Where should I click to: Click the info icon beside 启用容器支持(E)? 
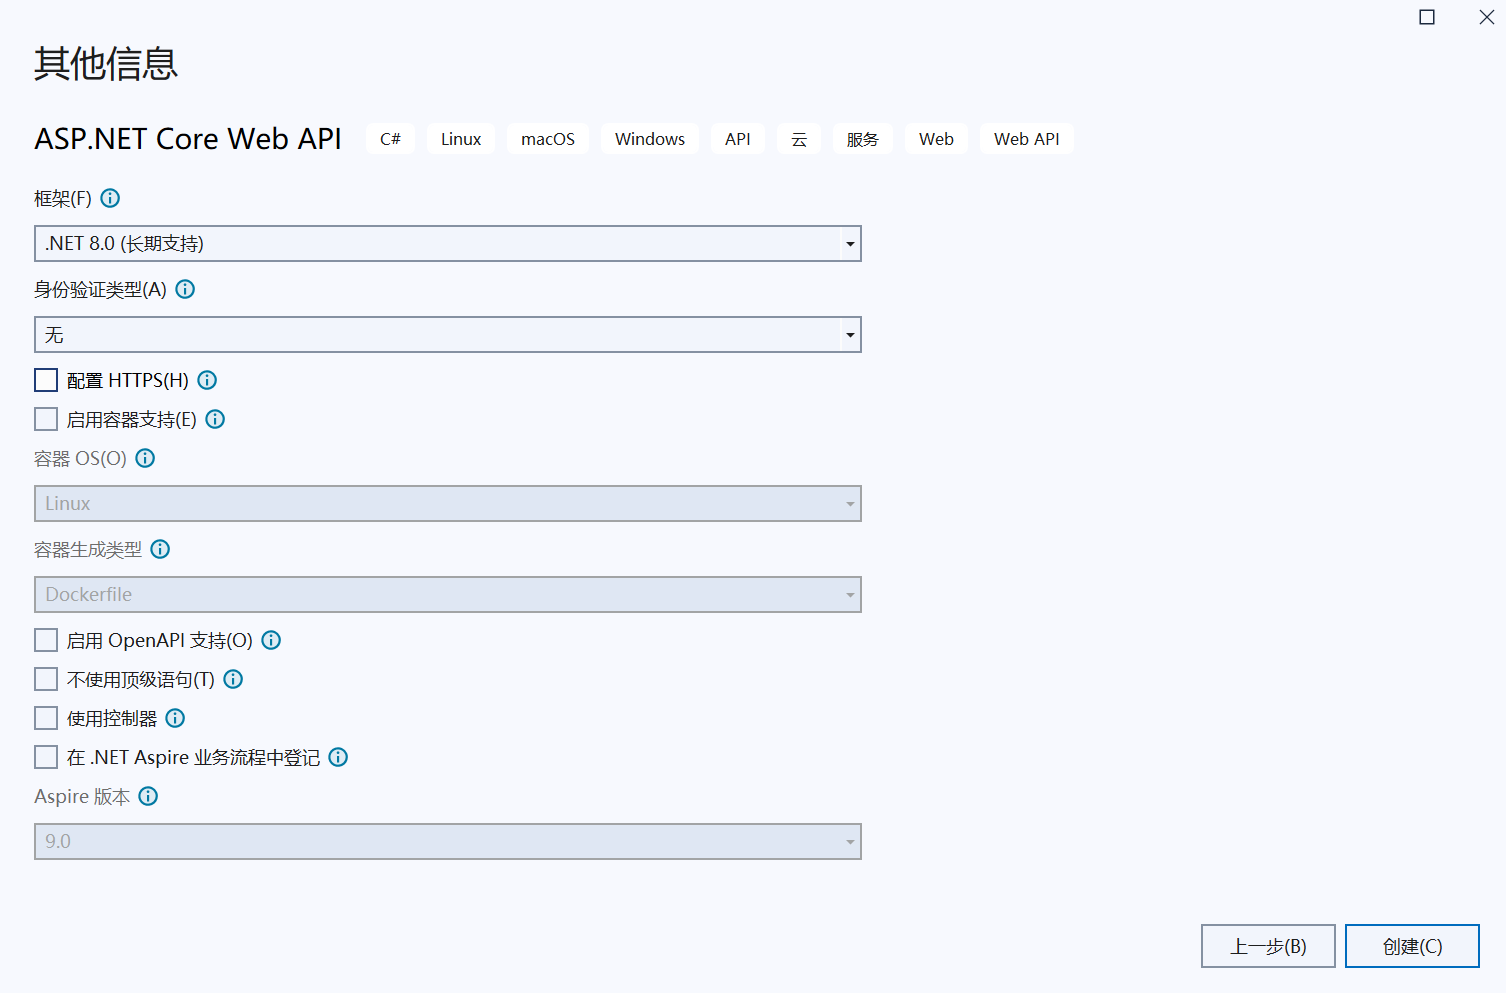[215, 419]
